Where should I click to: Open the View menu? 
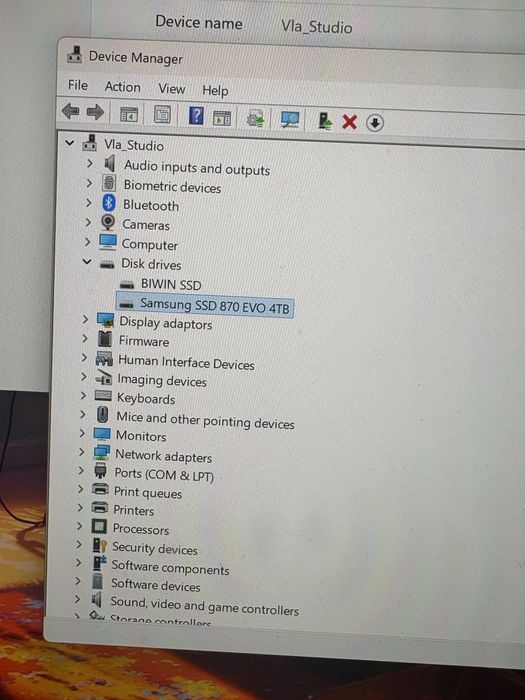click(x=171, y=88)
